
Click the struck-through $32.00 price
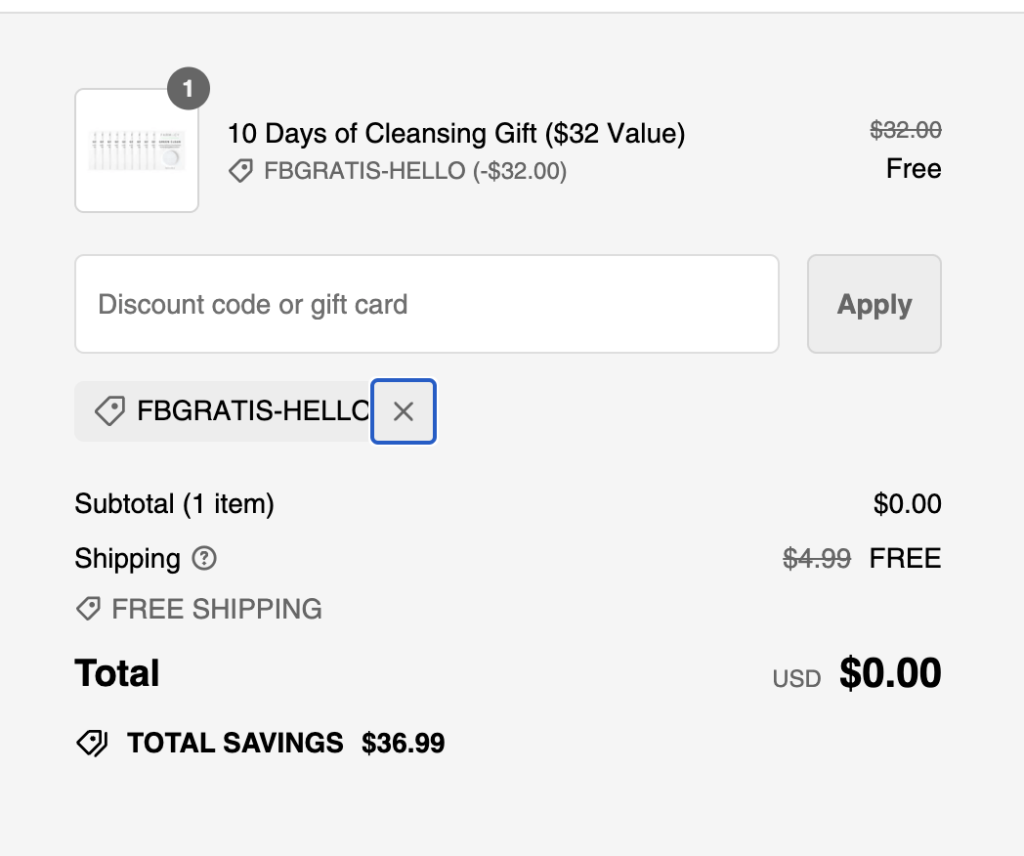coord(905,130)
